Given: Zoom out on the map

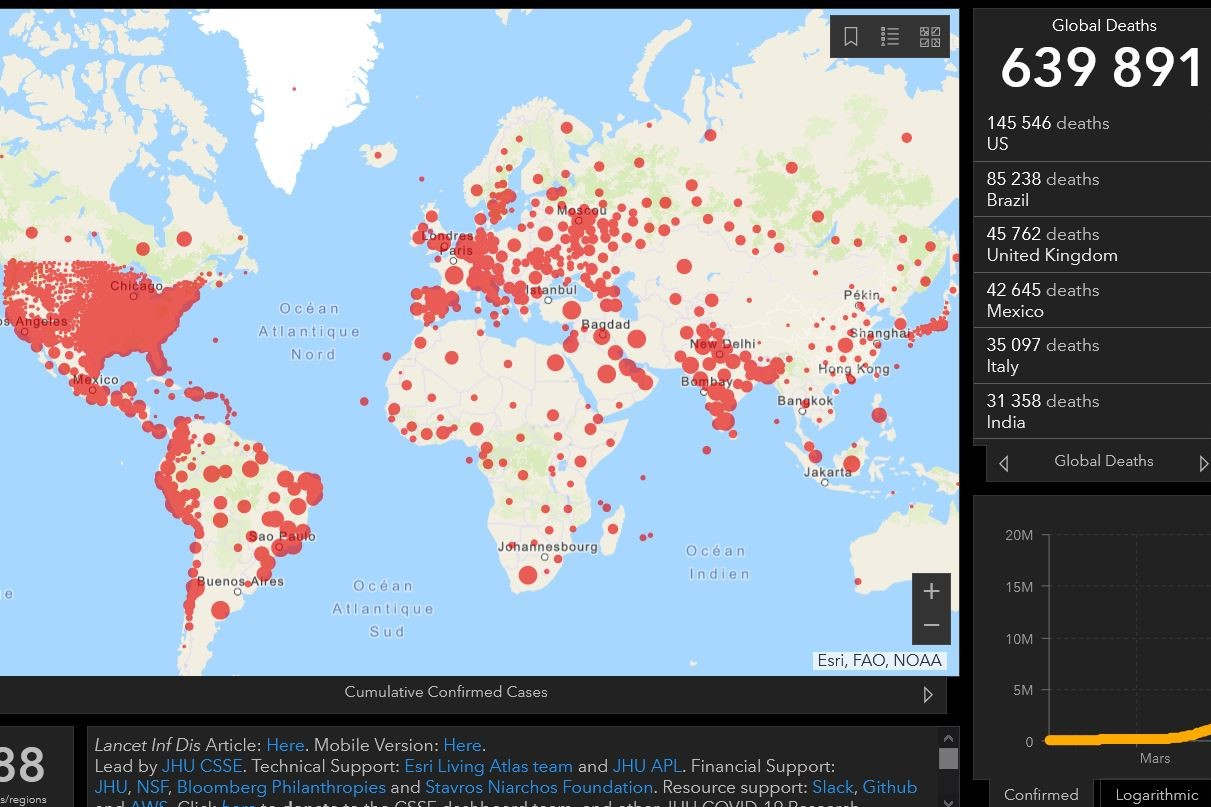Looking at the screenshot, I should point(931,626).
